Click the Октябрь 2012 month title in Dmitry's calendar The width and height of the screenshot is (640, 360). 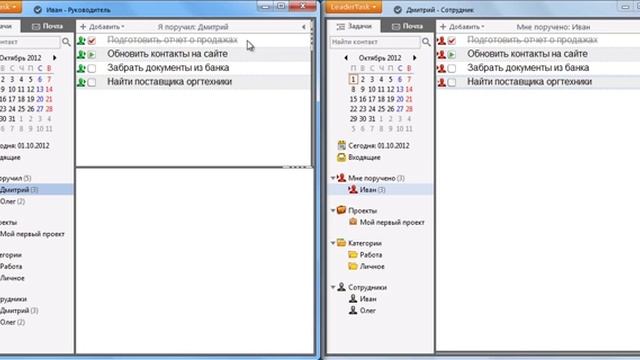pyautogui.click(x=380, y=58)
